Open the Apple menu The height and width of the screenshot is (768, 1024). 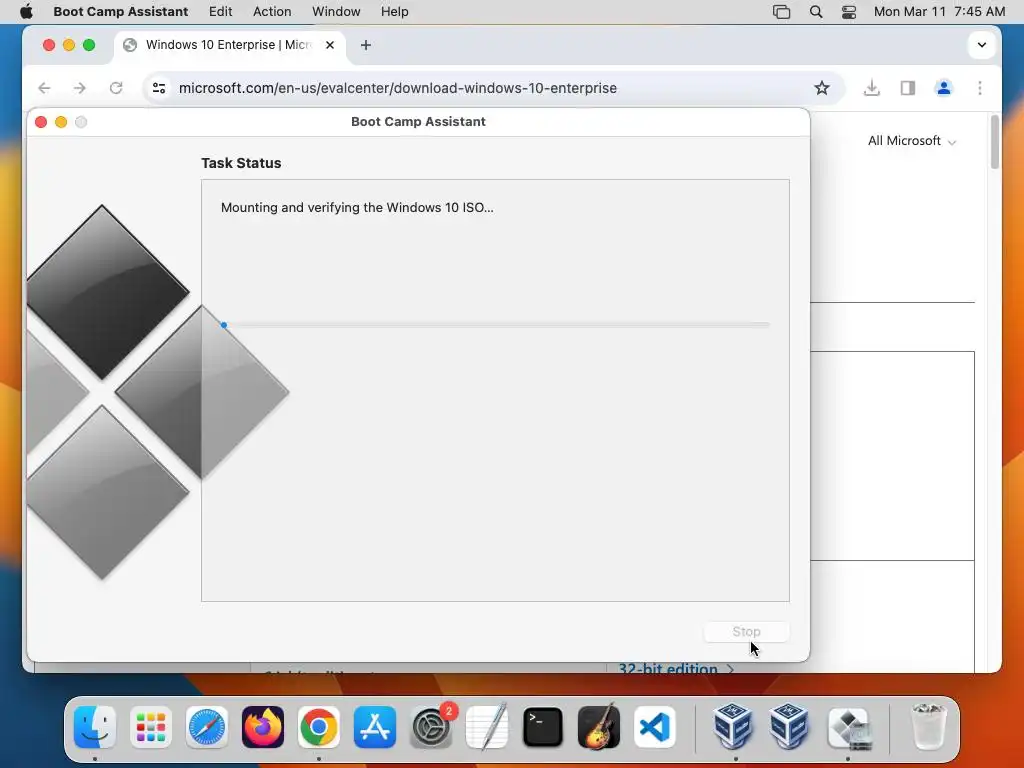26,12
